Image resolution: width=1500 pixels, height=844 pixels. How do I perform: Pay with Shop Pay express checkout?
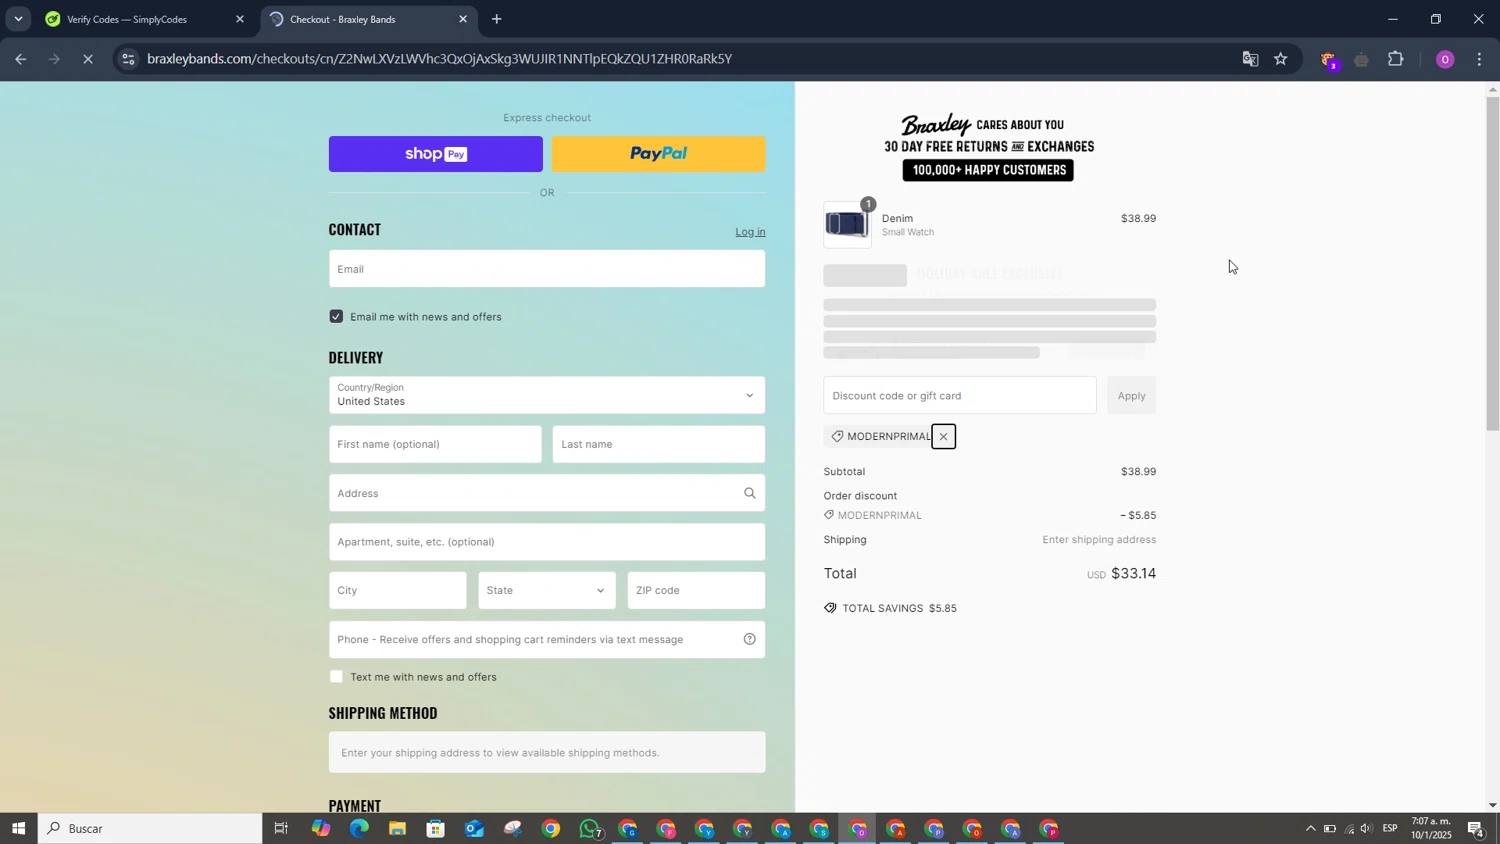(436, 154)
